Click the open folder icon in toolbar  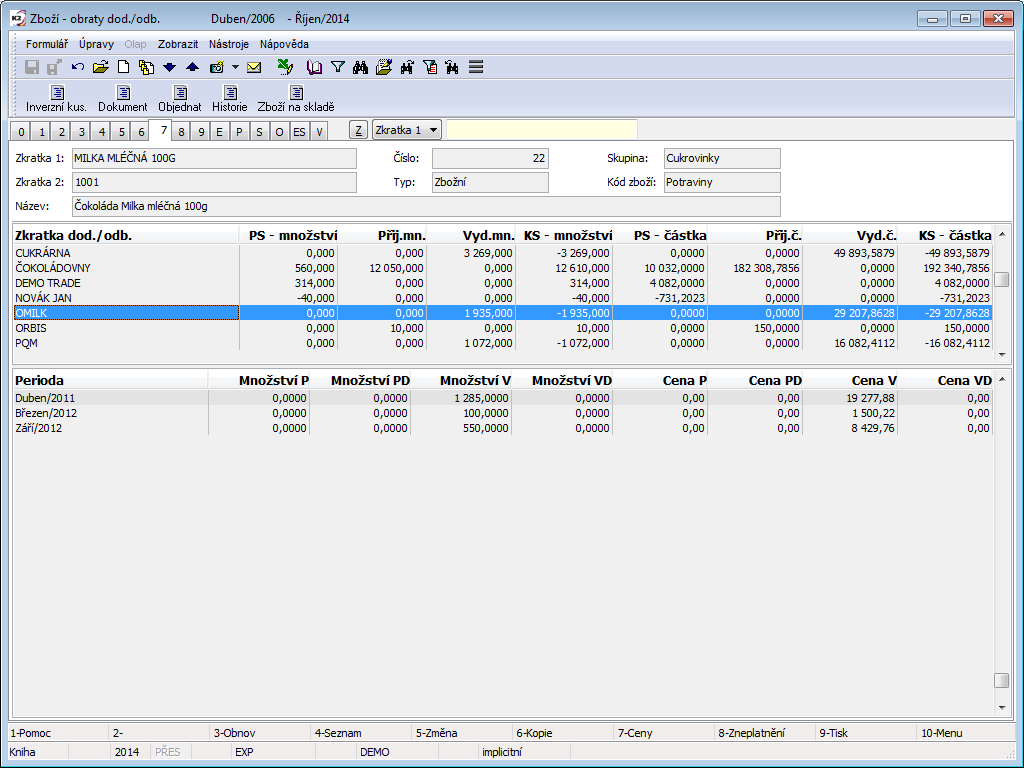pos(100,67)
